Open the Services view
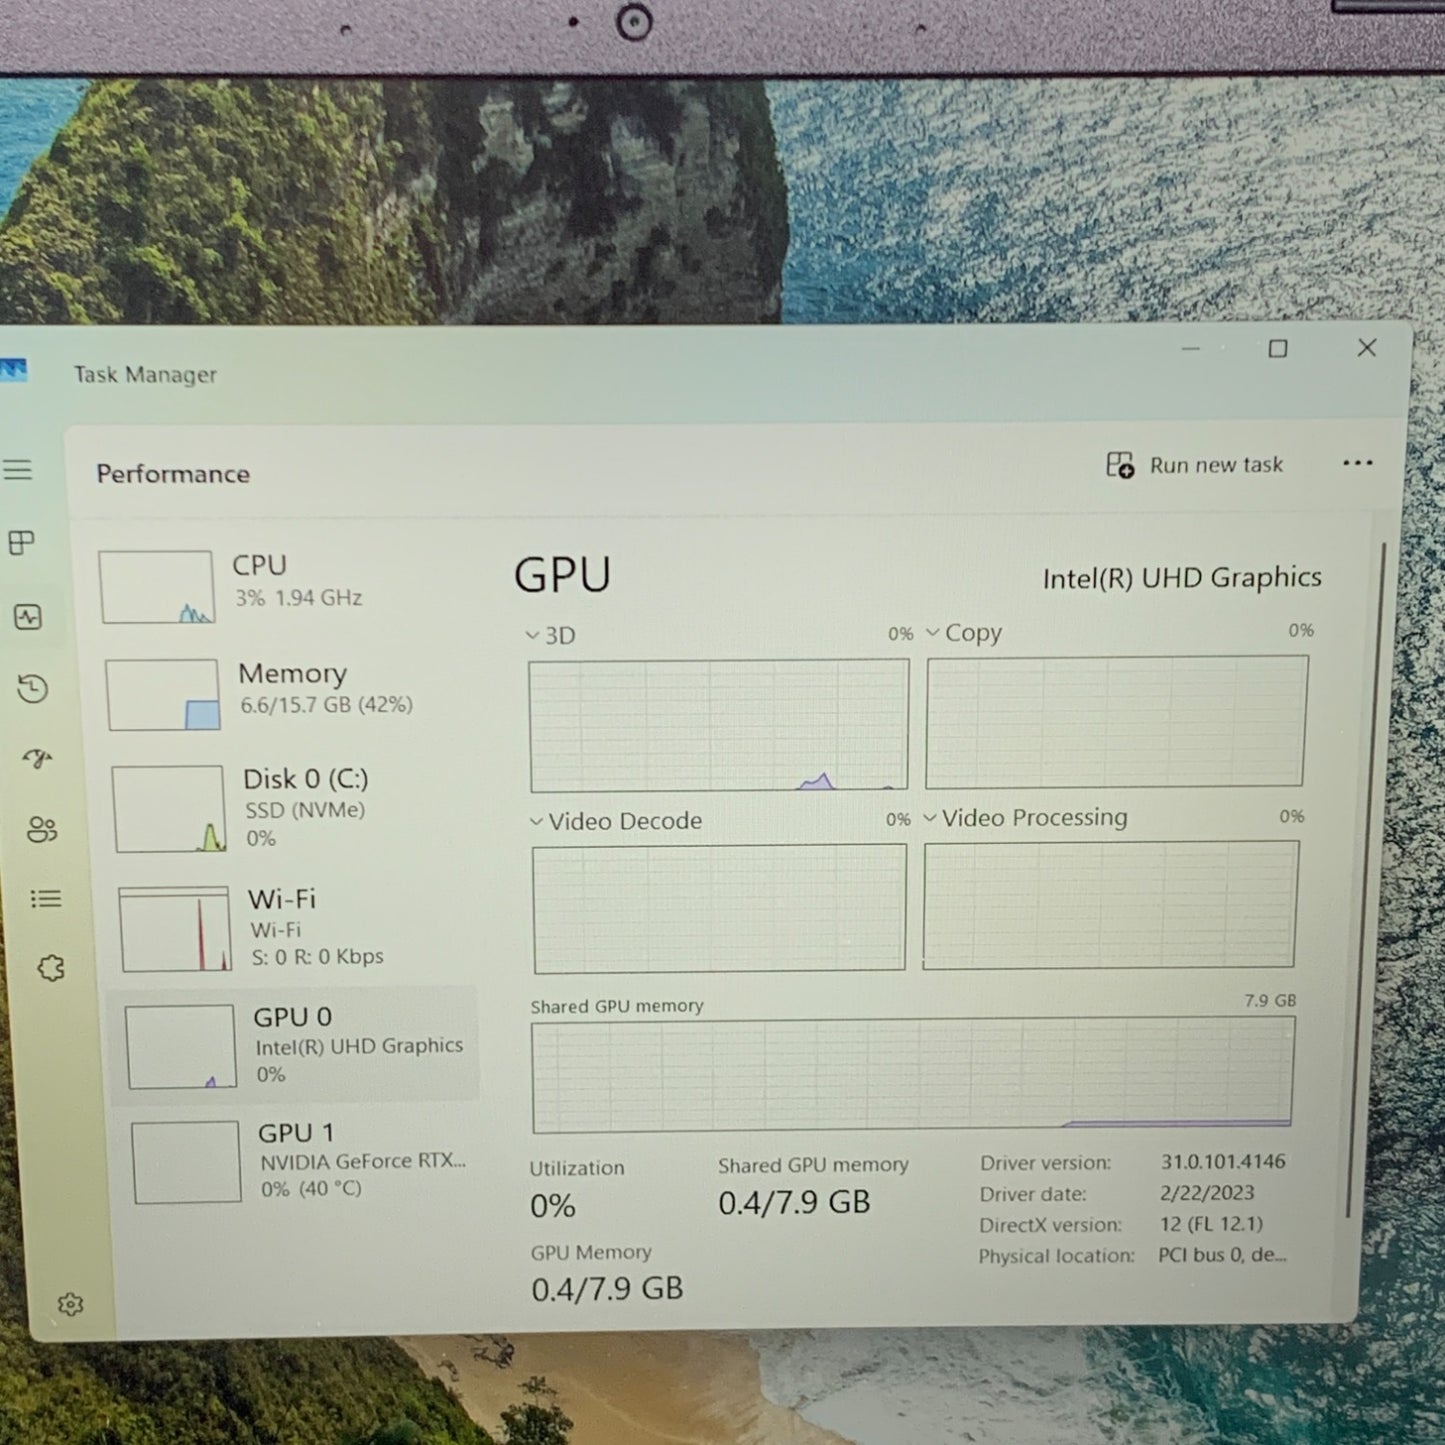 [x=48, y=967]
